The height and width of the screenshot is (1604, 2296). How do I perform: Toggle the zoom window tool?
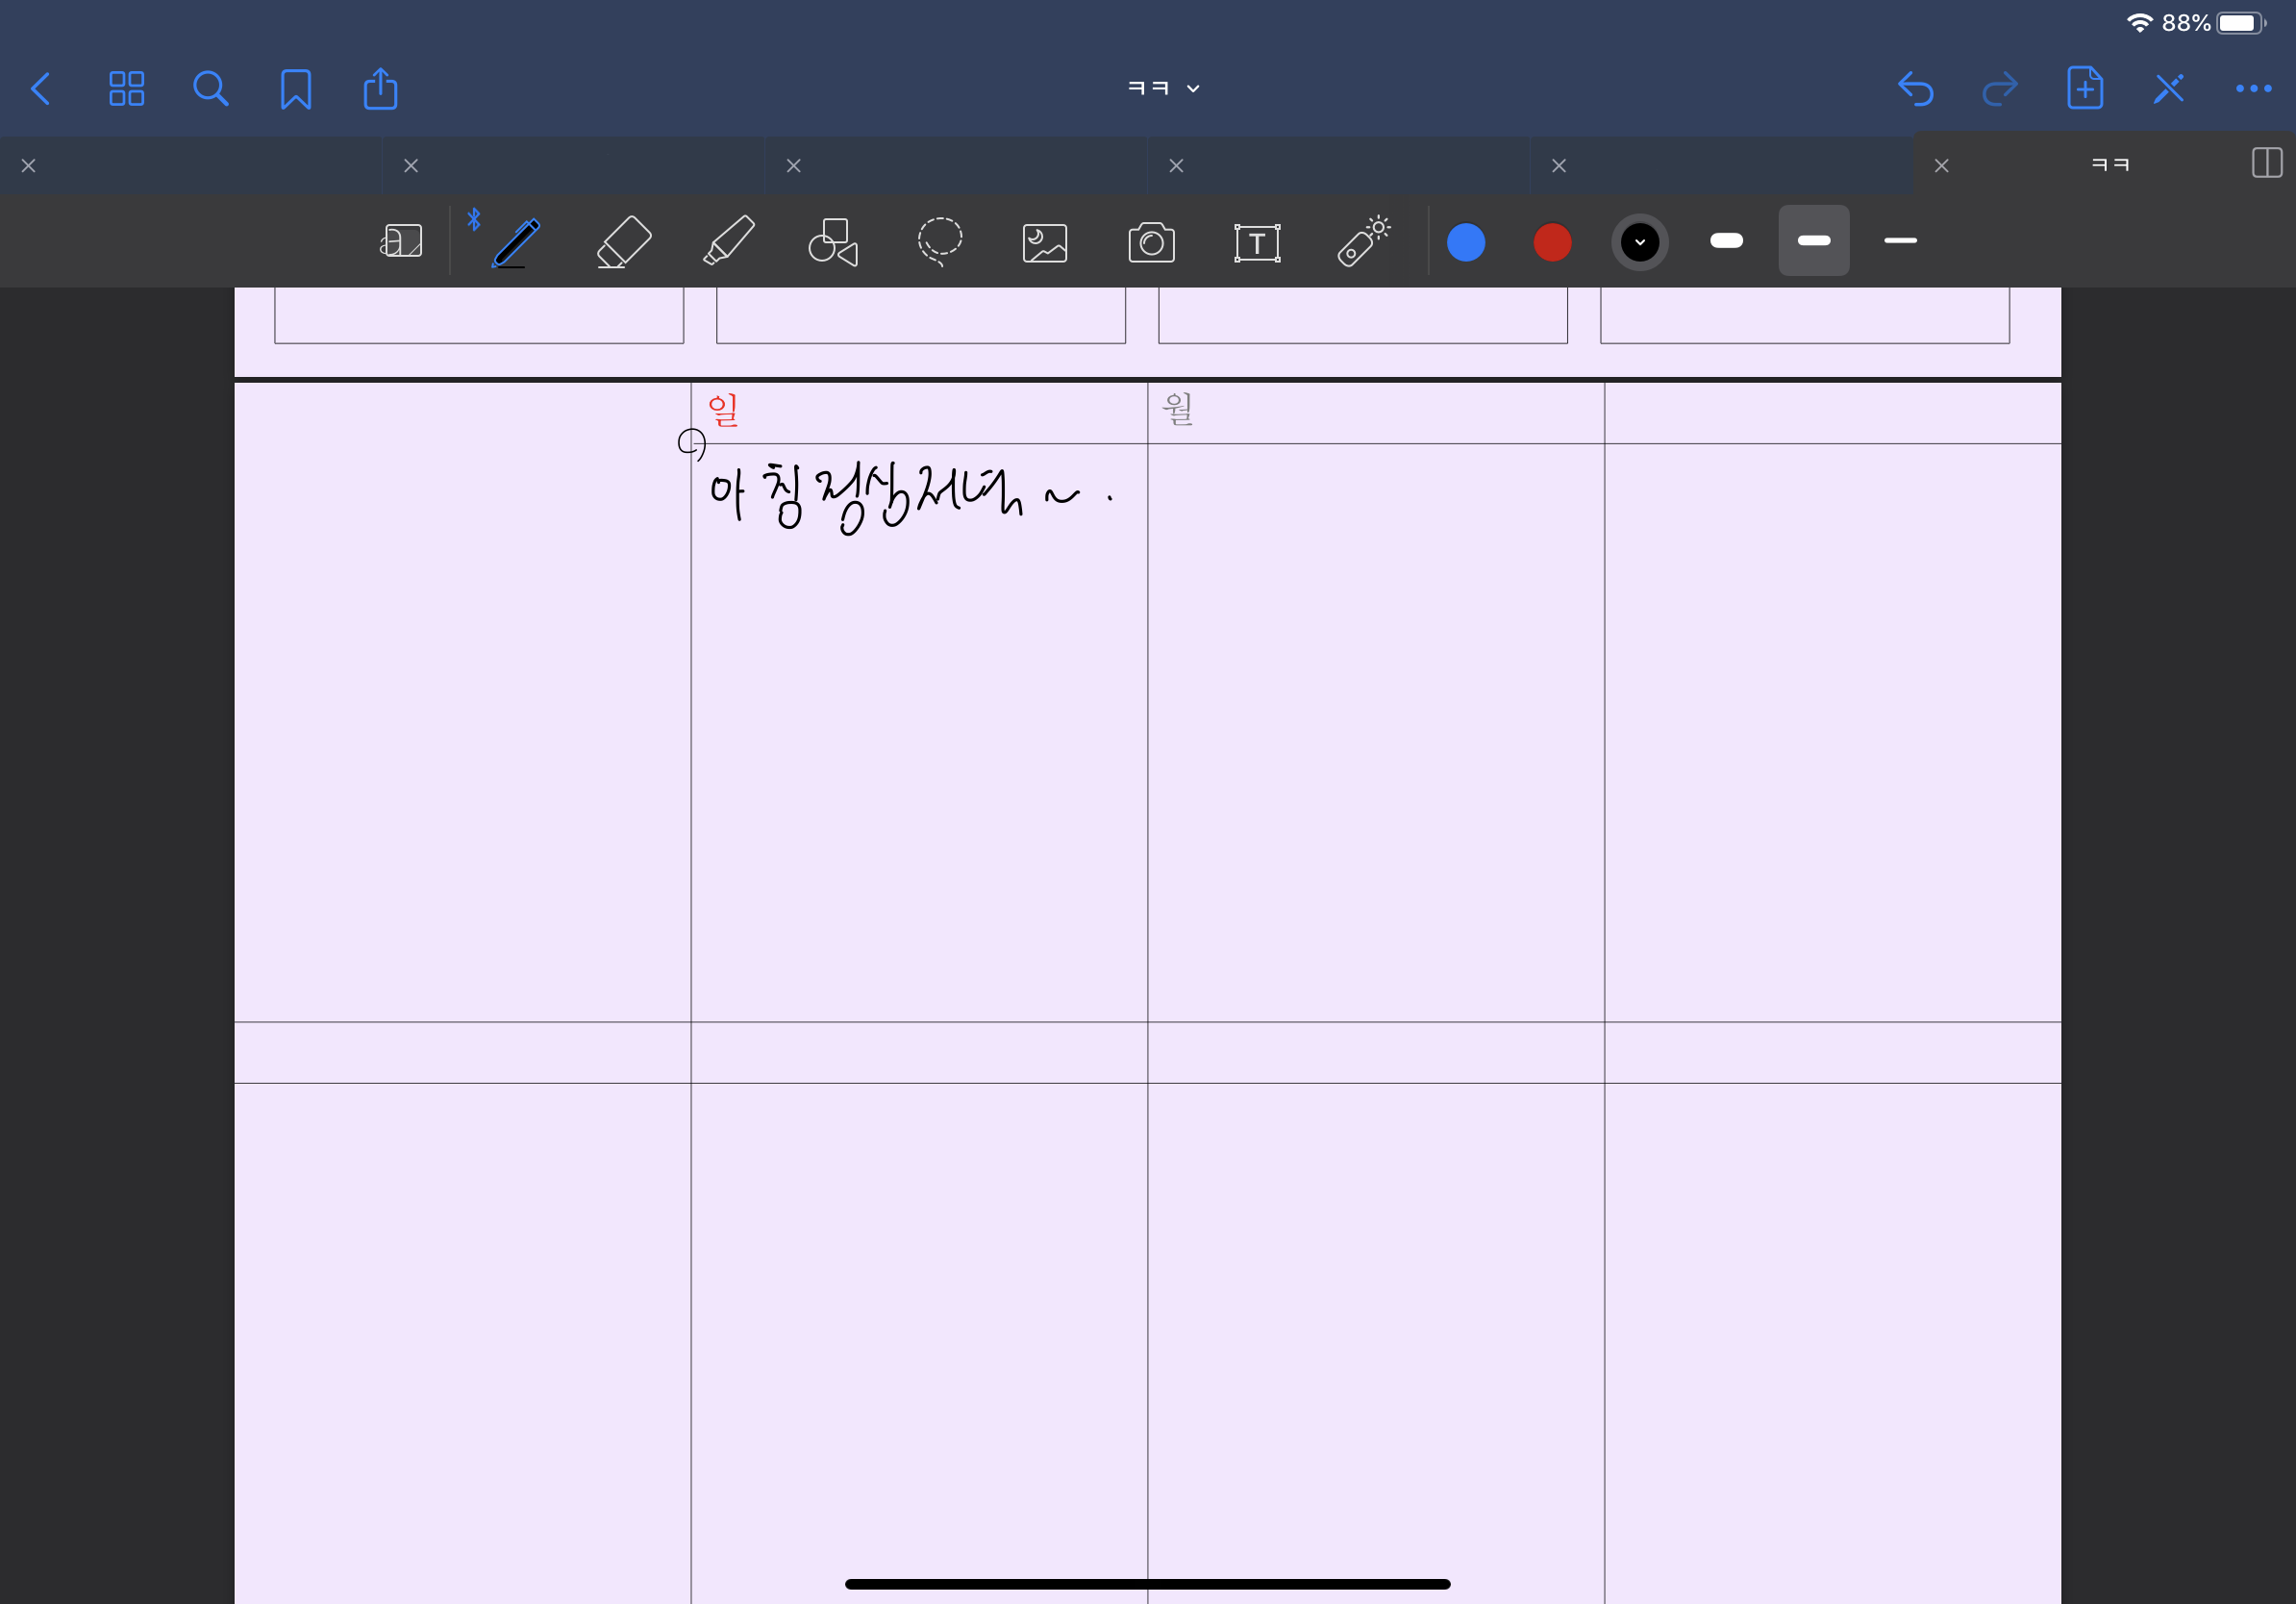click(x=401, y=242)
